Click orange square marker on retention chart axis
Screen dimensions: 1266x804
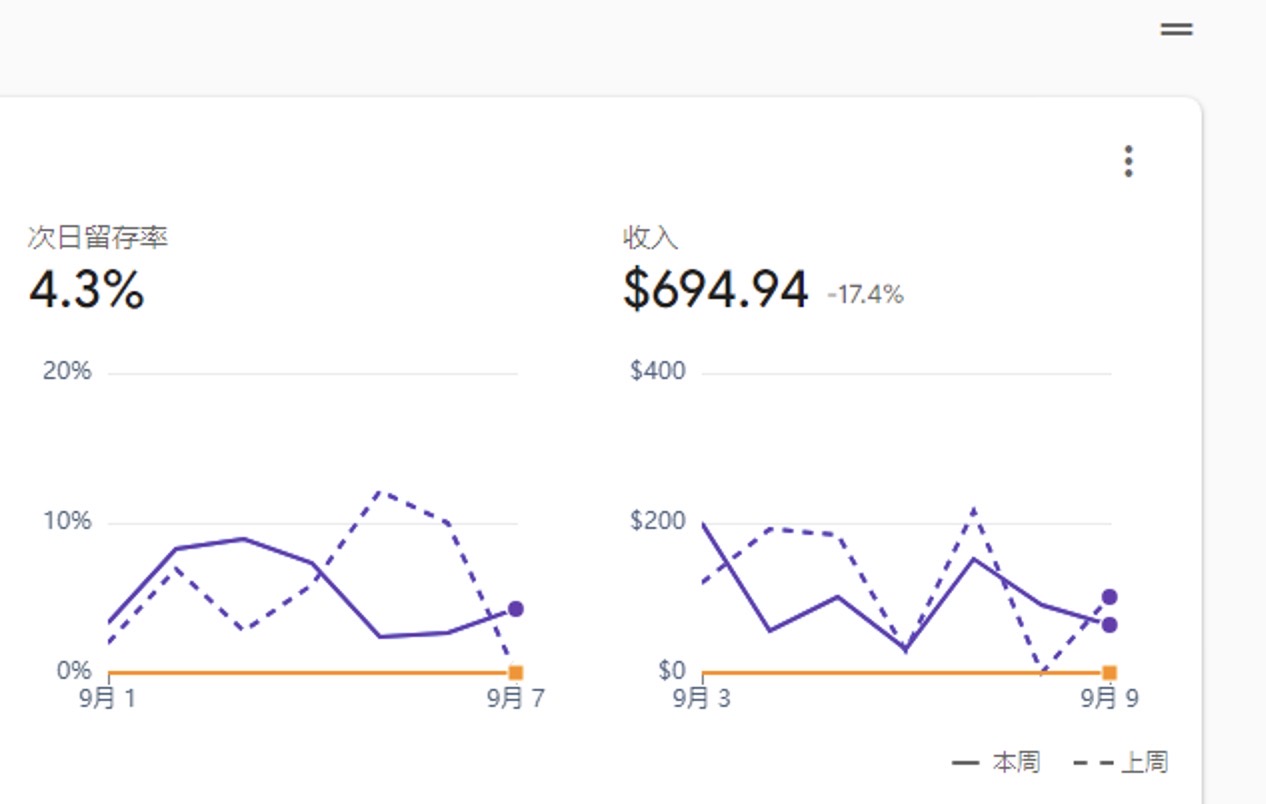coord(516,673)
